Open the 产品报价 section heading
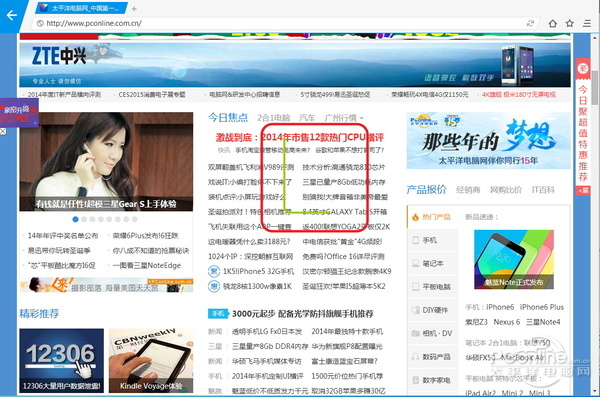 [x=427, y=190]
